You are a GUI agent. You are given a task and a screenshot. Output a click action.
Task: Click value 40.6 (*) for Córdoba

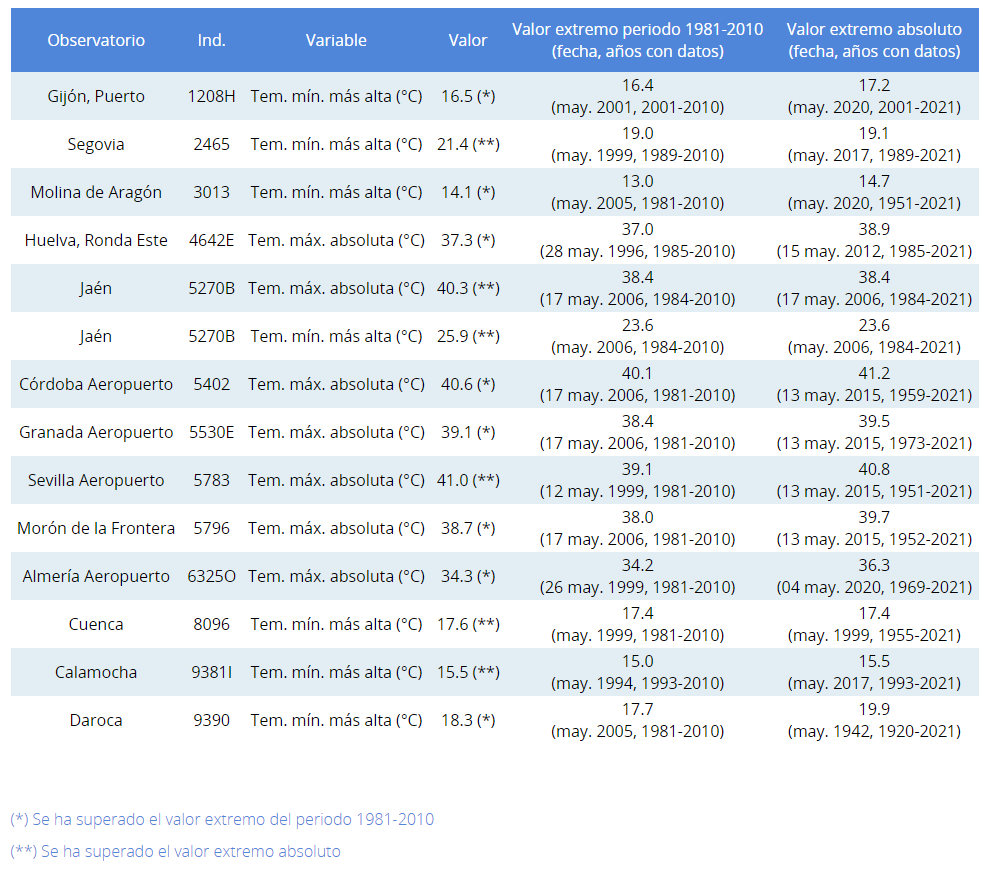coord(468,385)
